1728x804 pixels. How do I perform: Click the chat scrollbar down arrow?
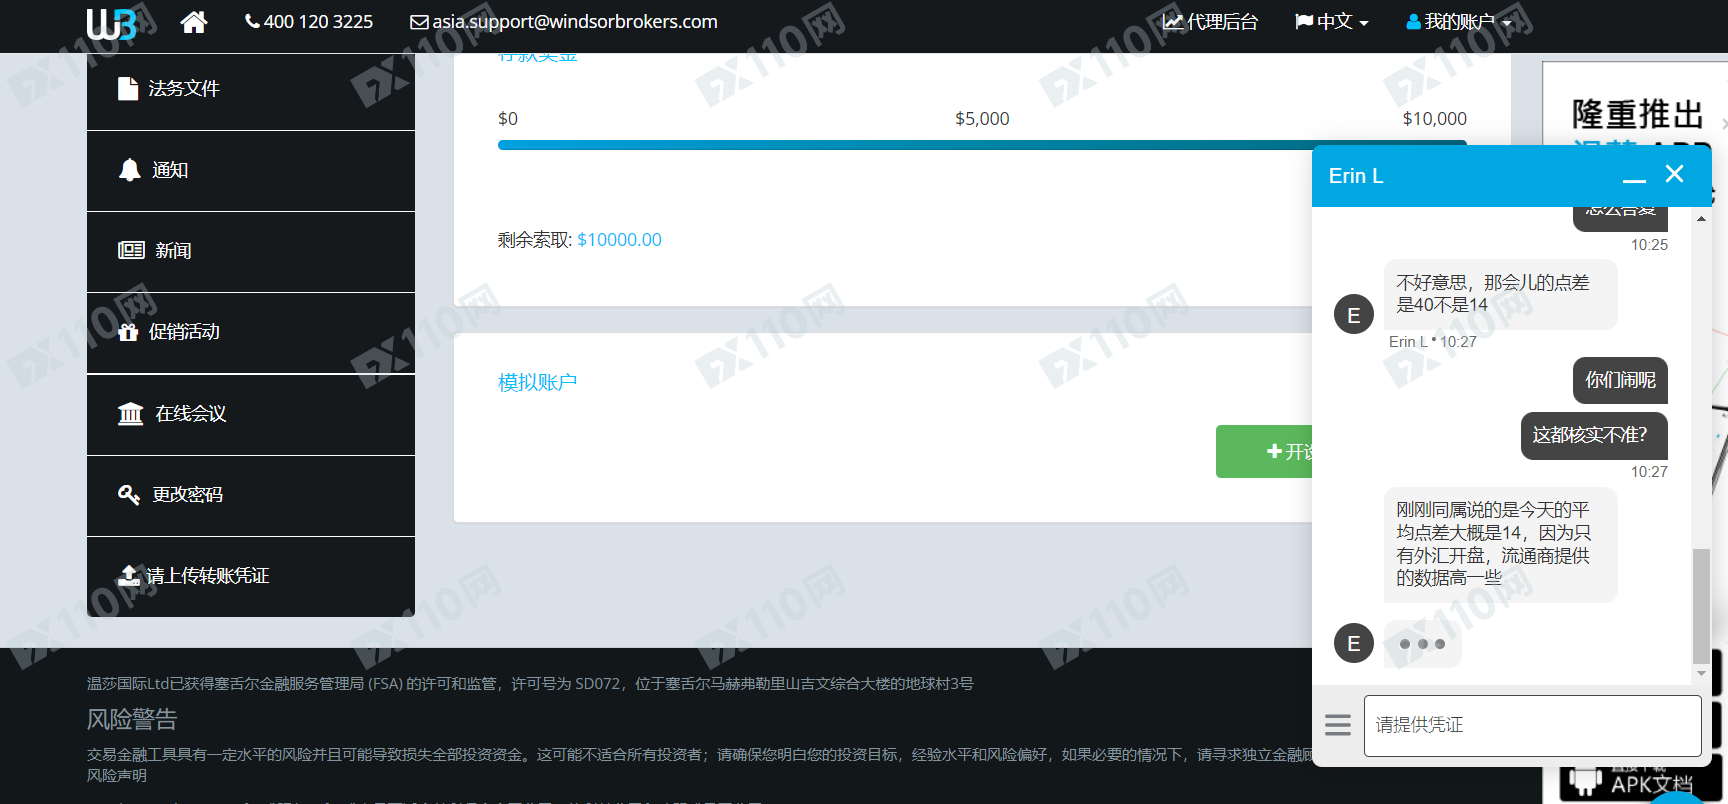1701,674
